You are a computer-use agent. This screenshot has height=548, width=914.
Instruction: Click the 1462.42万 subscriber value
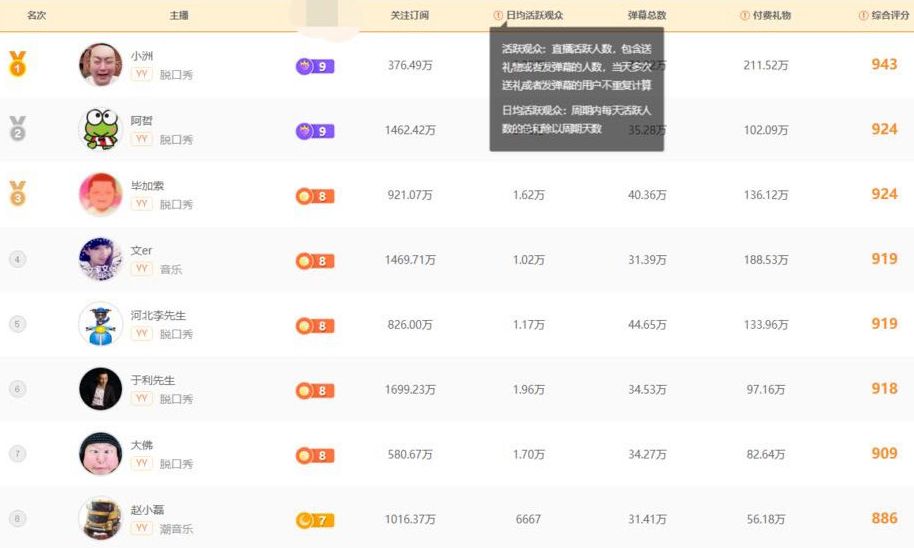pos(410,130)
